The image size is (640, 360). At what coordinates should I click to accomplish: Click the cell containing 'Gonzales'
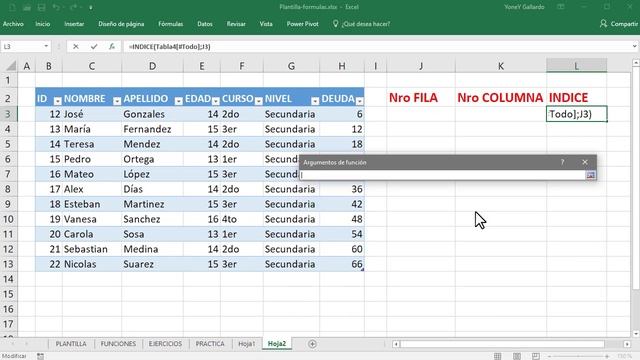pos(152,114)
